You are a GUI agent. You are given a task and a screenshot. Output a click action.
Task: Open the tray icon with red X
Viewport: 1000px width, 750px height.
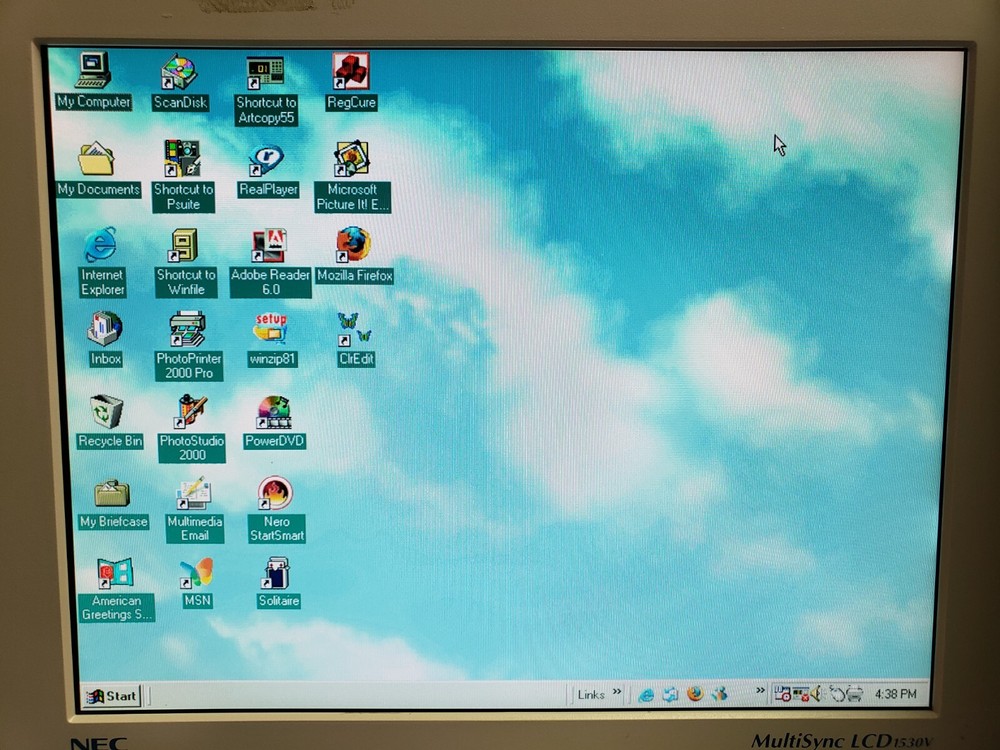(800, 694)
